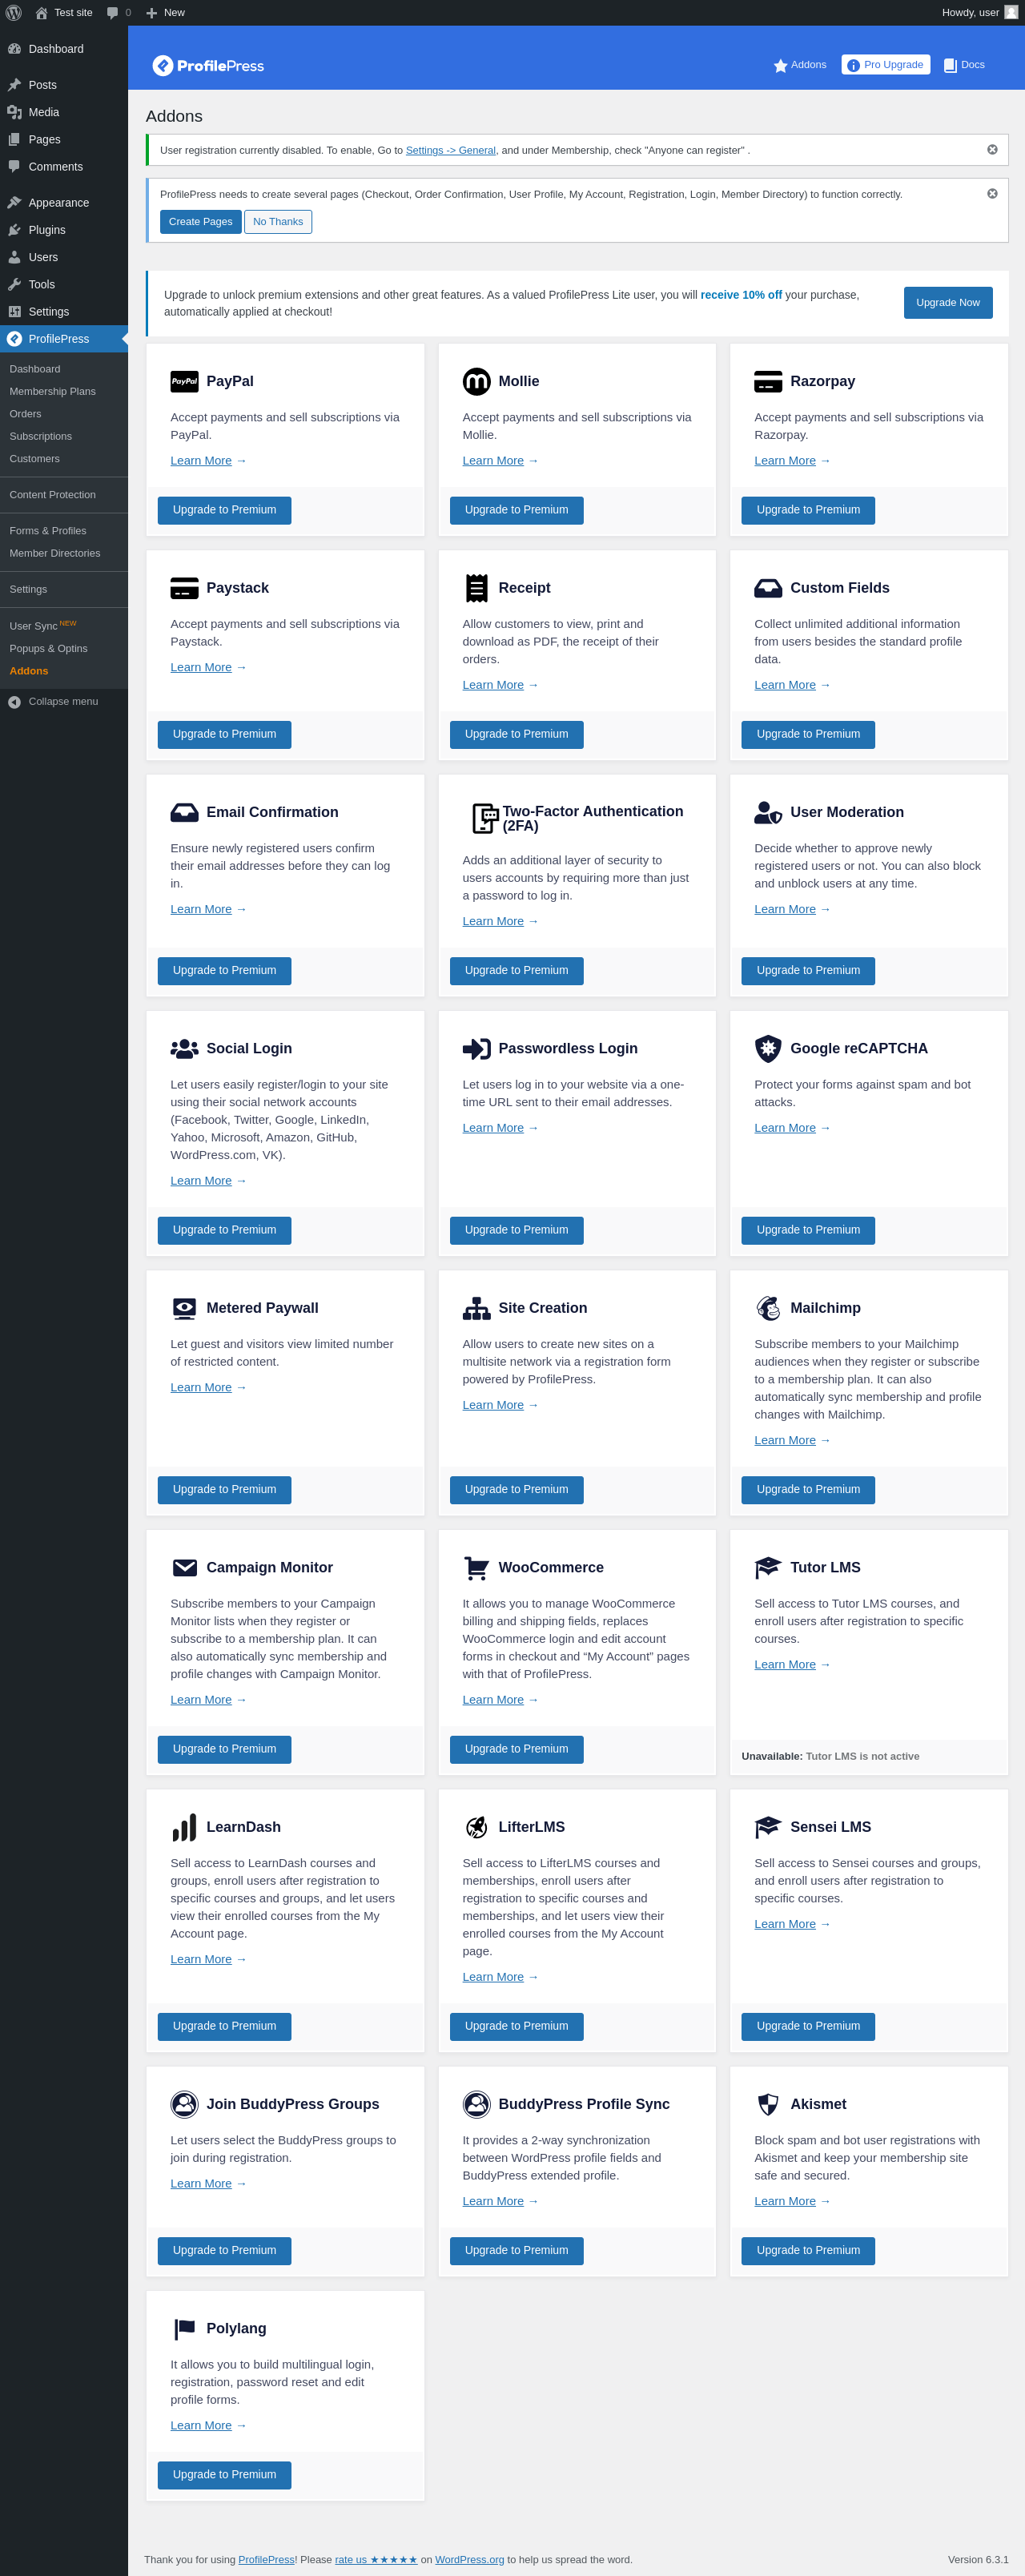Dismiss the user registration disabled notice
1025x2576 pixels.
coord(992,150)
